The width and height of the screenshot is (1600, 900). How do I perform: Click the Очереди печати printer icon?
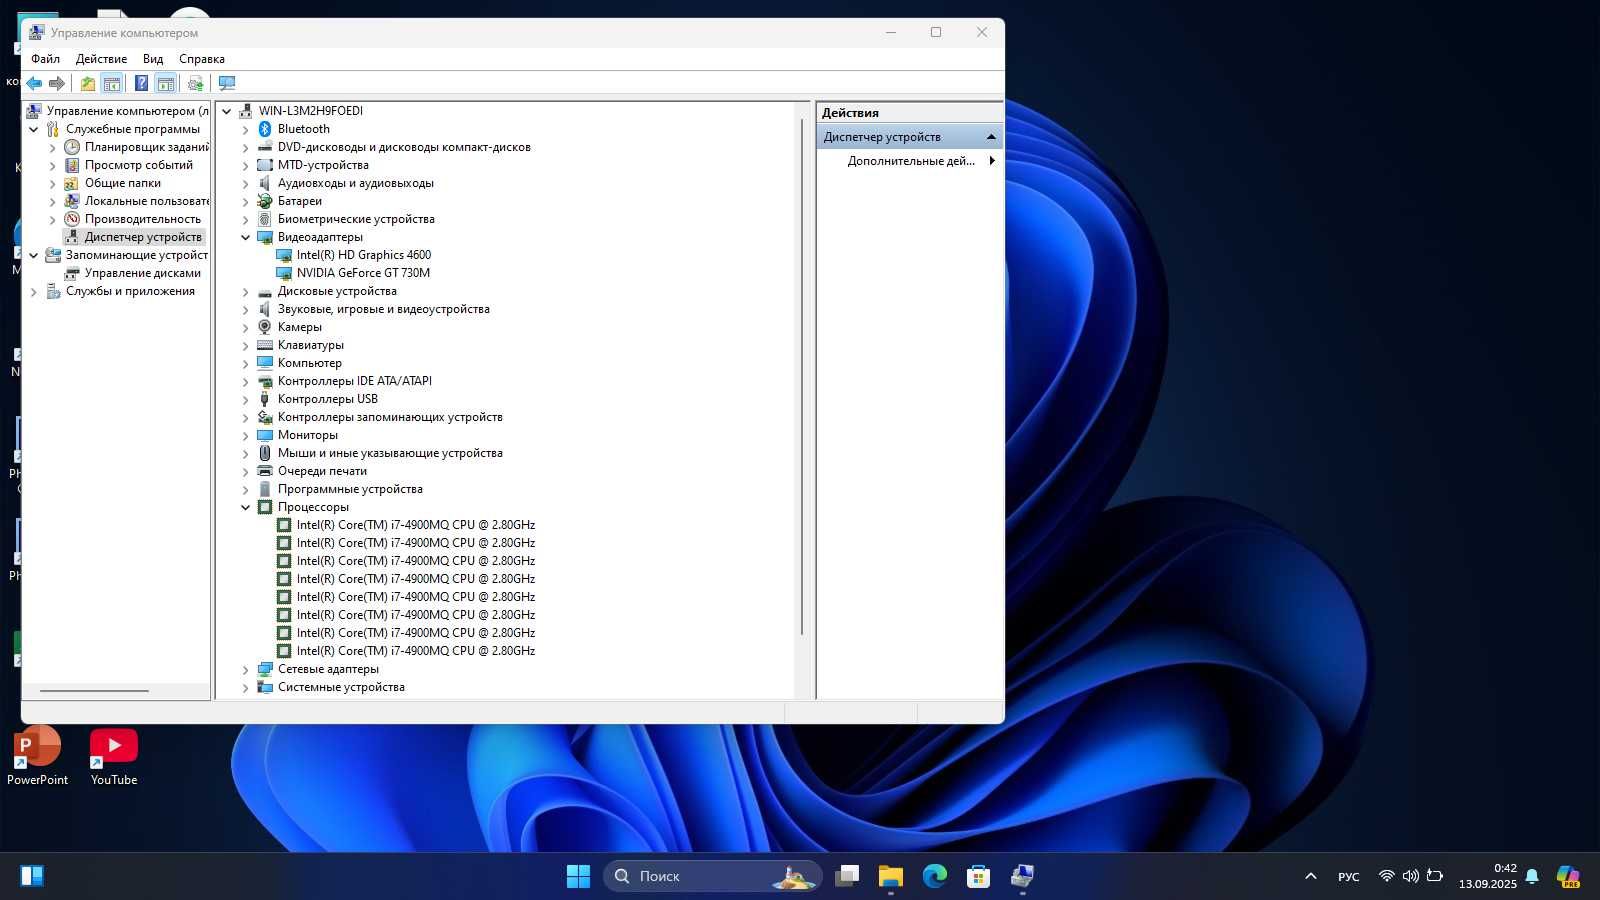click(265, 471)
